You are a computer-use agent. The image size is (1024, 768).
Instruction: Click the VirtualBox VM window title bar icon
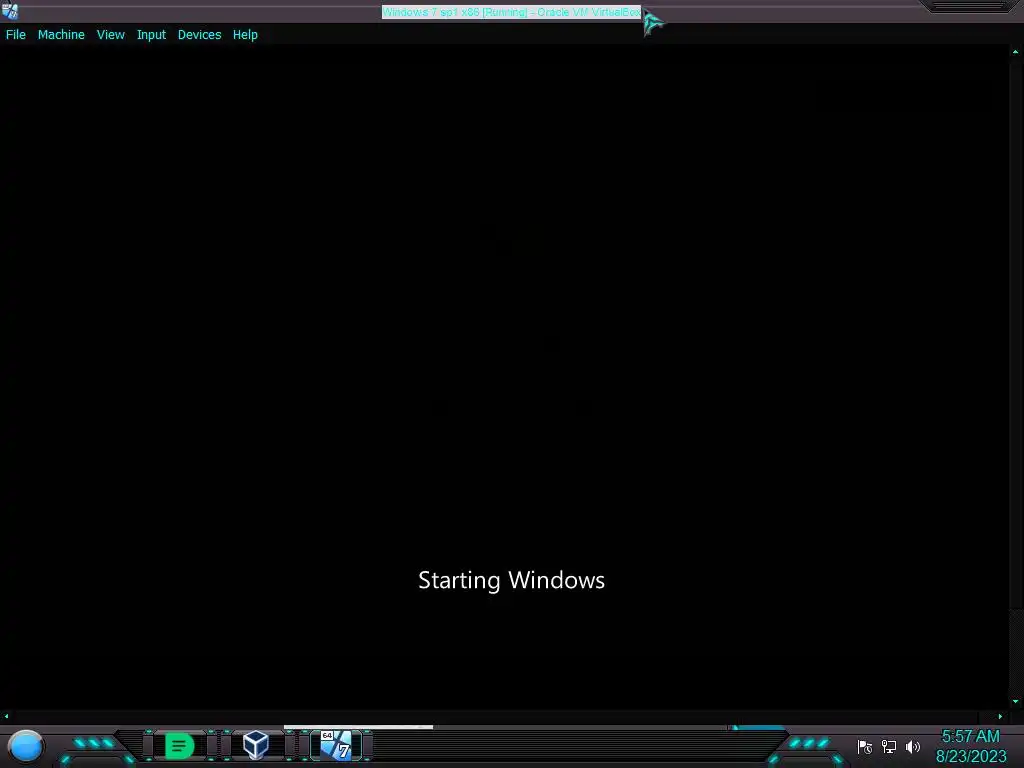pos(10,11)
